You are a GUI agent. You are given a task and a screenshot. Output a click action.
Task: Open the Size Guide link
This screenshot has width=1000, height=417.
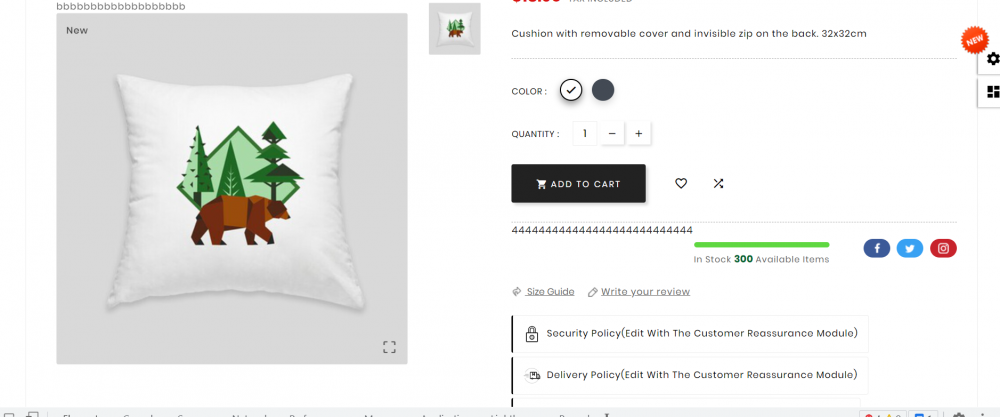(x=550, y=291)
